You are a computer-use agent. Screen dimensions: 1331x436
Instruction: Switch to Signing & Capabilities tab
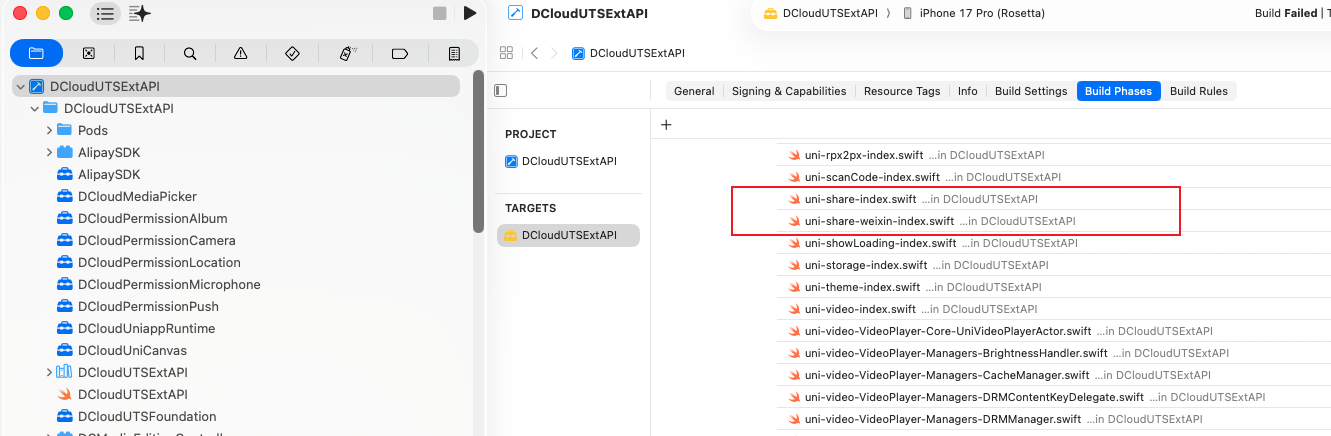coord(789,91)
